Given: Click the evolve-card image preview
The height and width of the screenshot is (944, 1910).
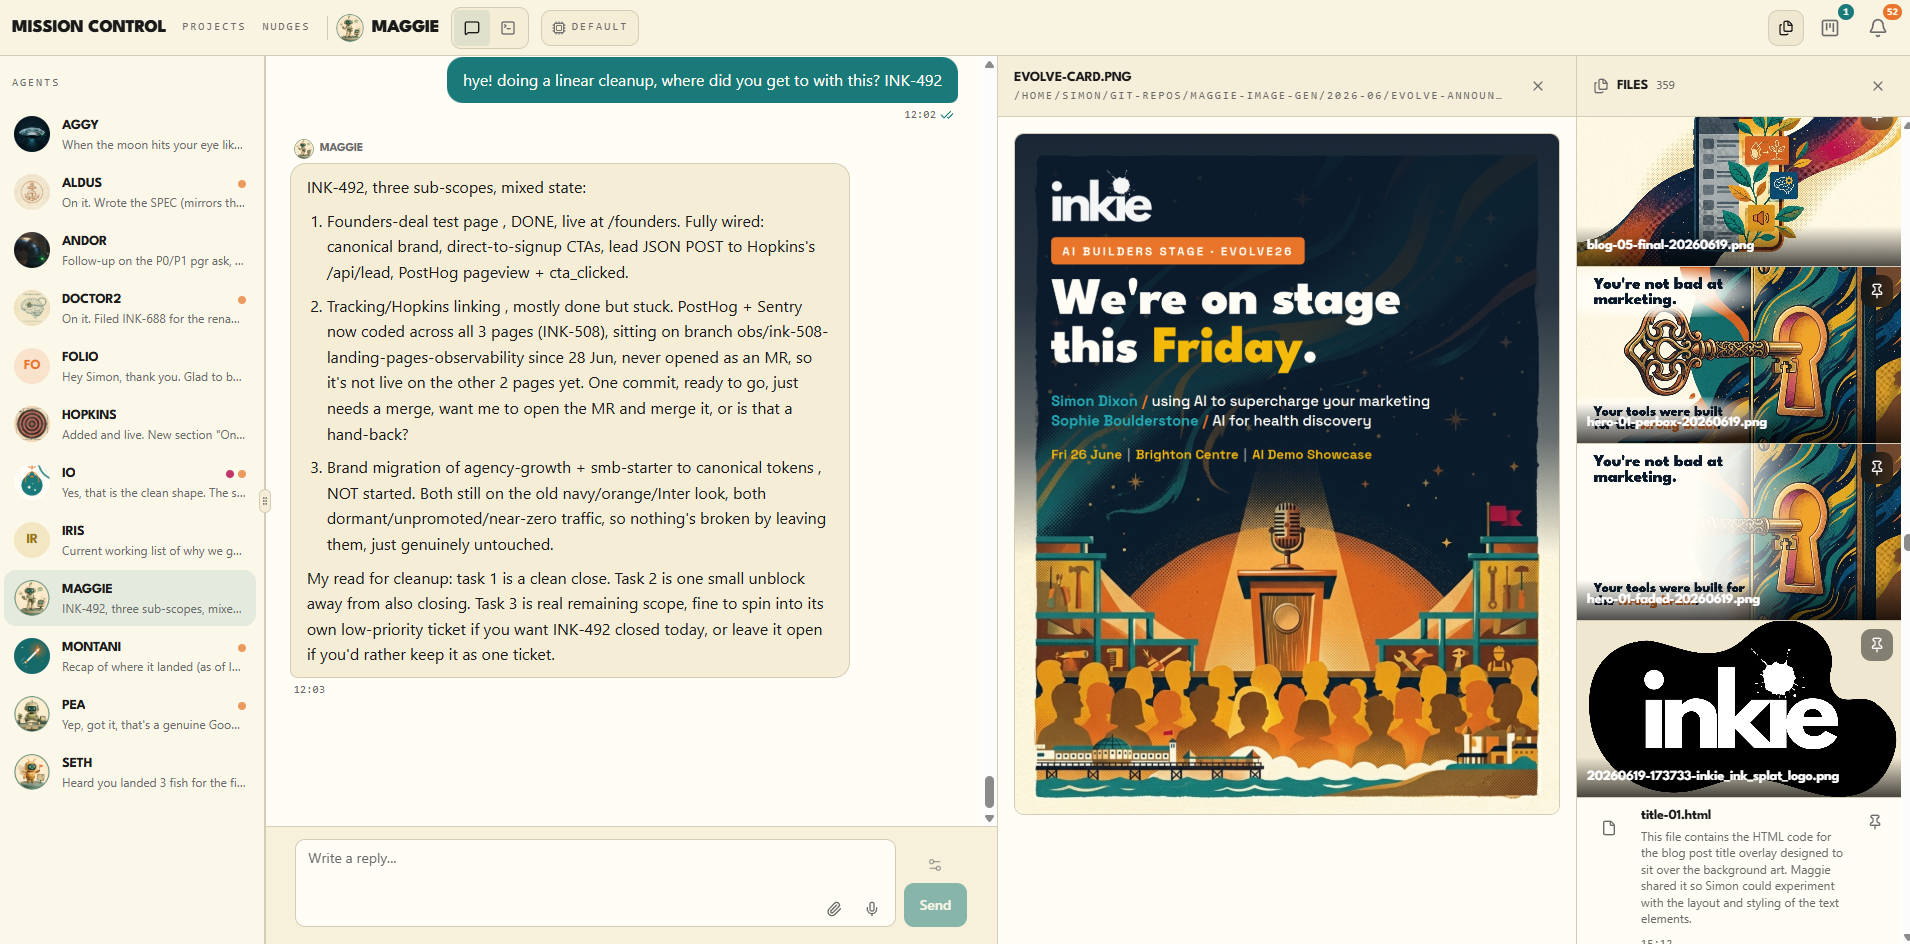Looking at the screenshot, I should pos(1287,474).
